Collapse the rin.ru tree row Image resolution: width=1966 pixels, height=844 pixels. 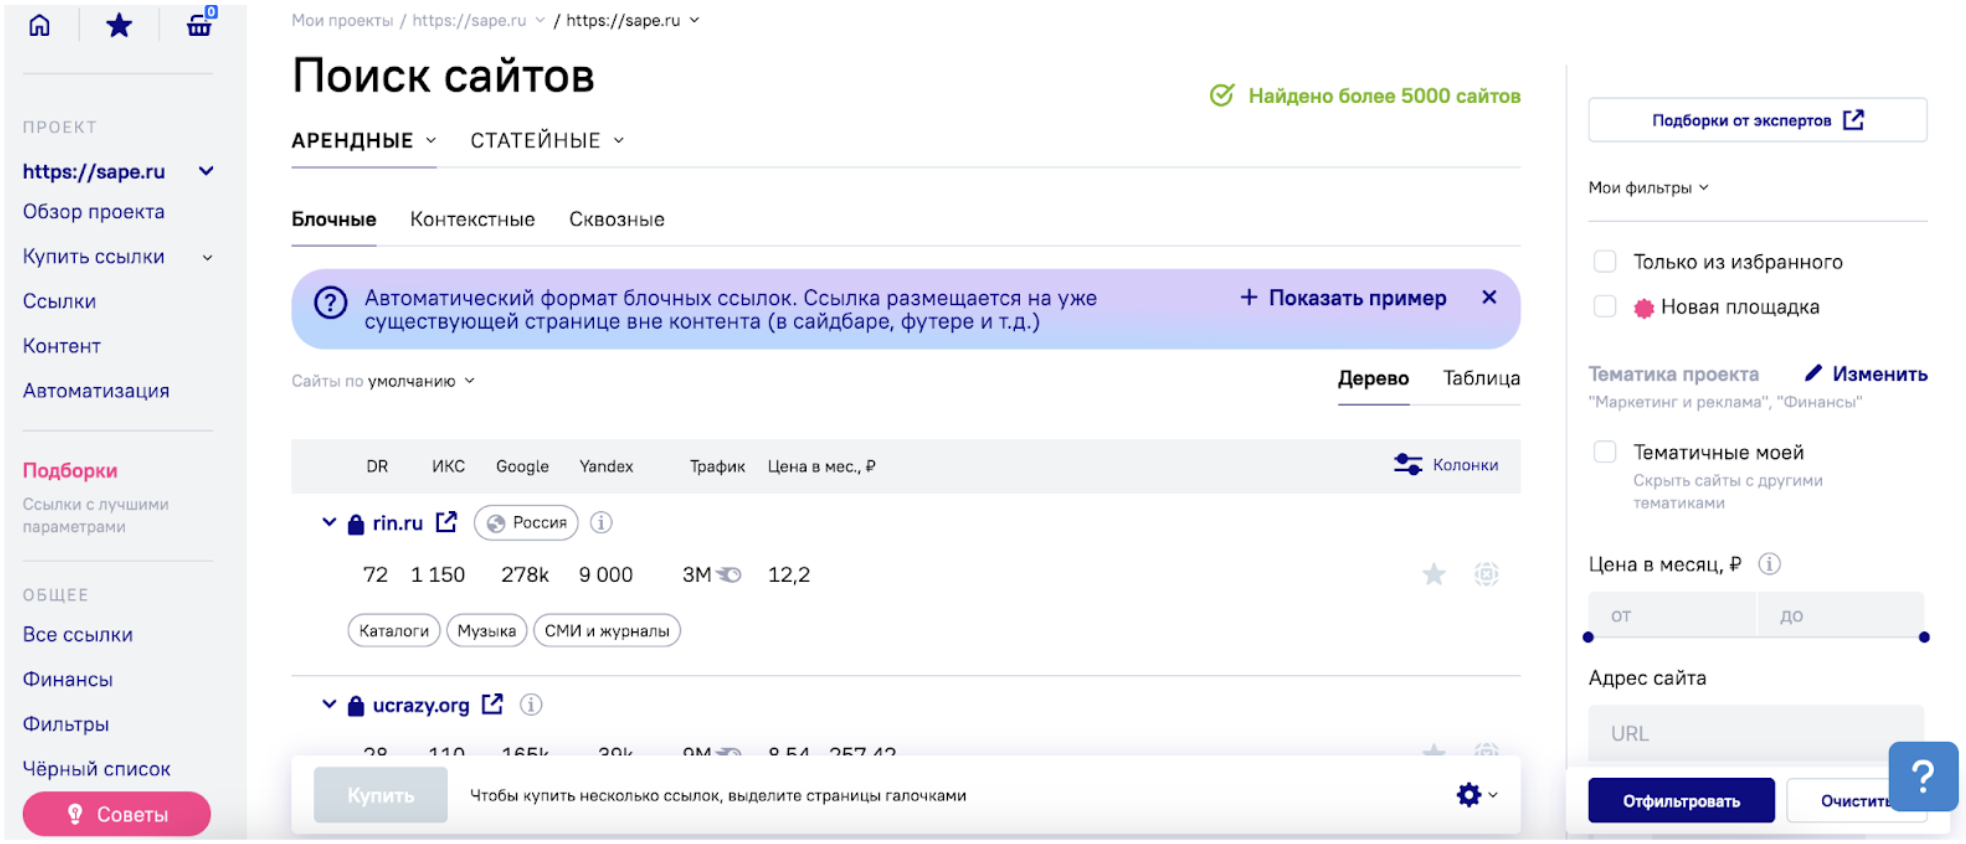point(328,522)
